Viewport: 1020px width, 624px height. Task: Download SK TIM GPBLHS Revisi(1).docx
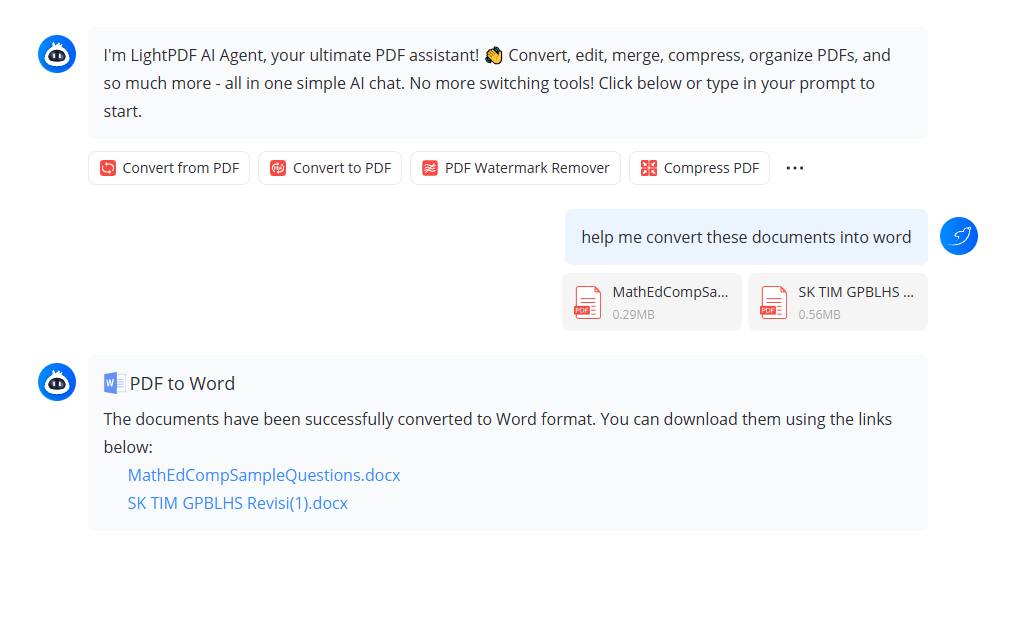click(237, 503)
